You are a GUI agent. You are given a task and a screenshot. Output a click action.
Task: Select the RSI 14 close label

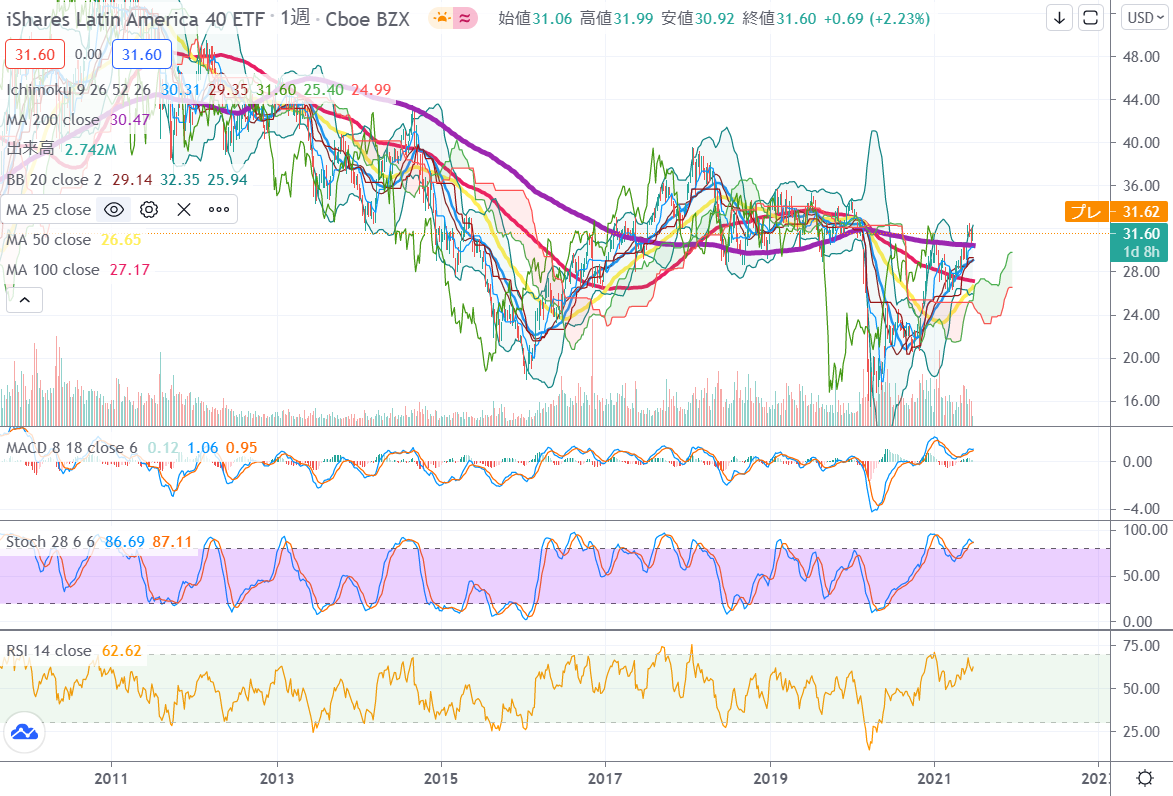tap(49, 651)
